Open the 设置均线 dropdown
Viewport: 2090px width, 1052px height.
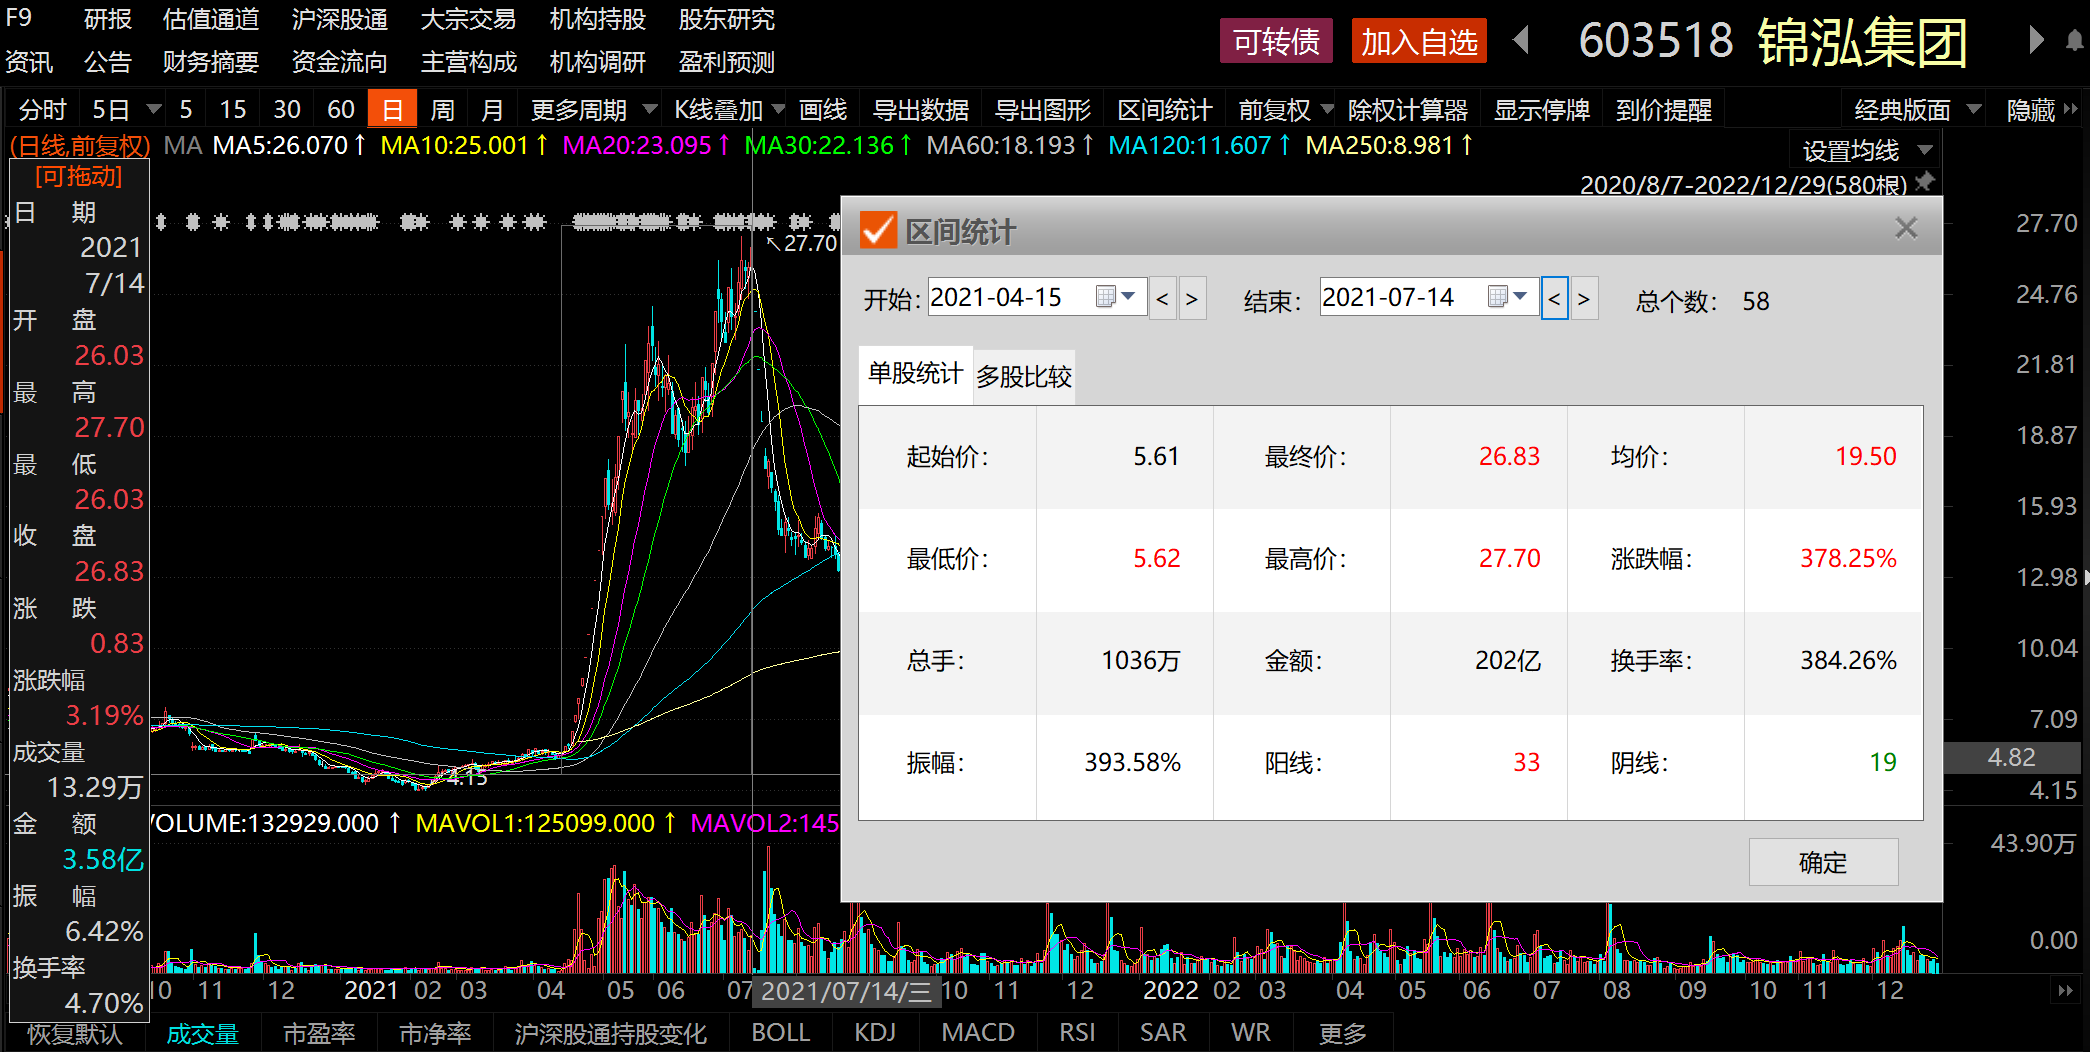pyautogui.click(x=1866, y=151)
